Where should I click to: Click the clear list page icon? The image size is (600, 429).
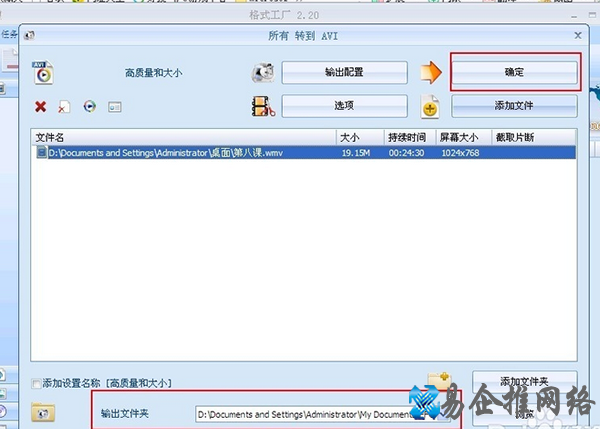[x=64, y=107]
